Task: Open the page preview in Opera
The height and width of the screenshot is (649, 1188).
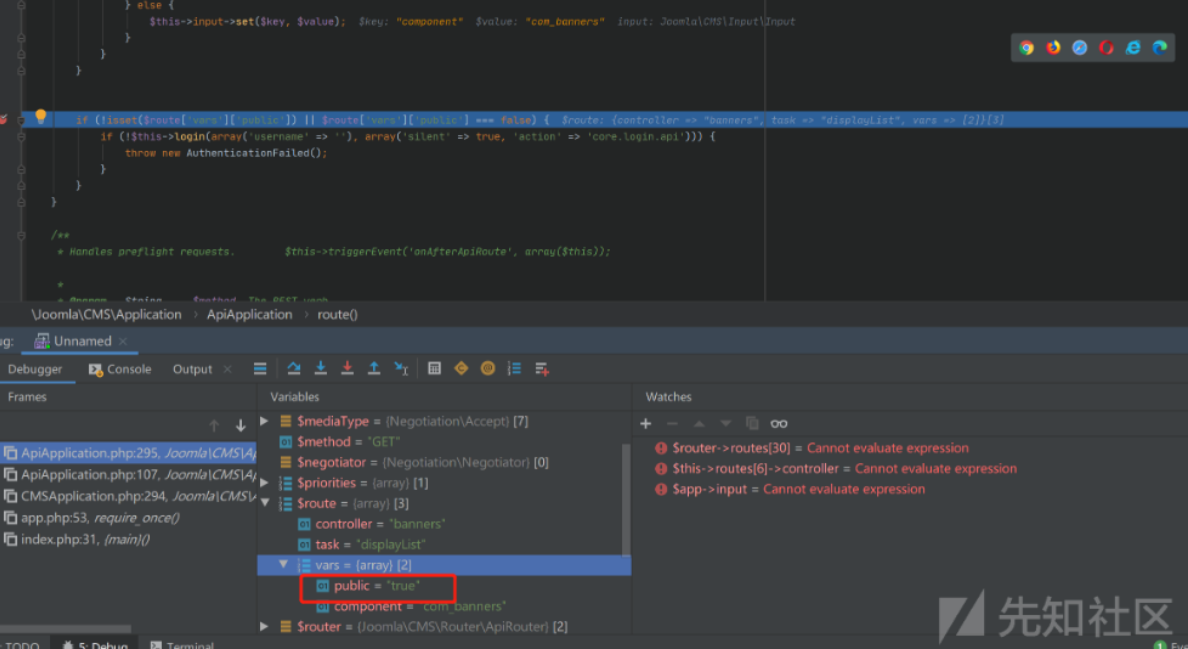Action: tap(1106, 48)
